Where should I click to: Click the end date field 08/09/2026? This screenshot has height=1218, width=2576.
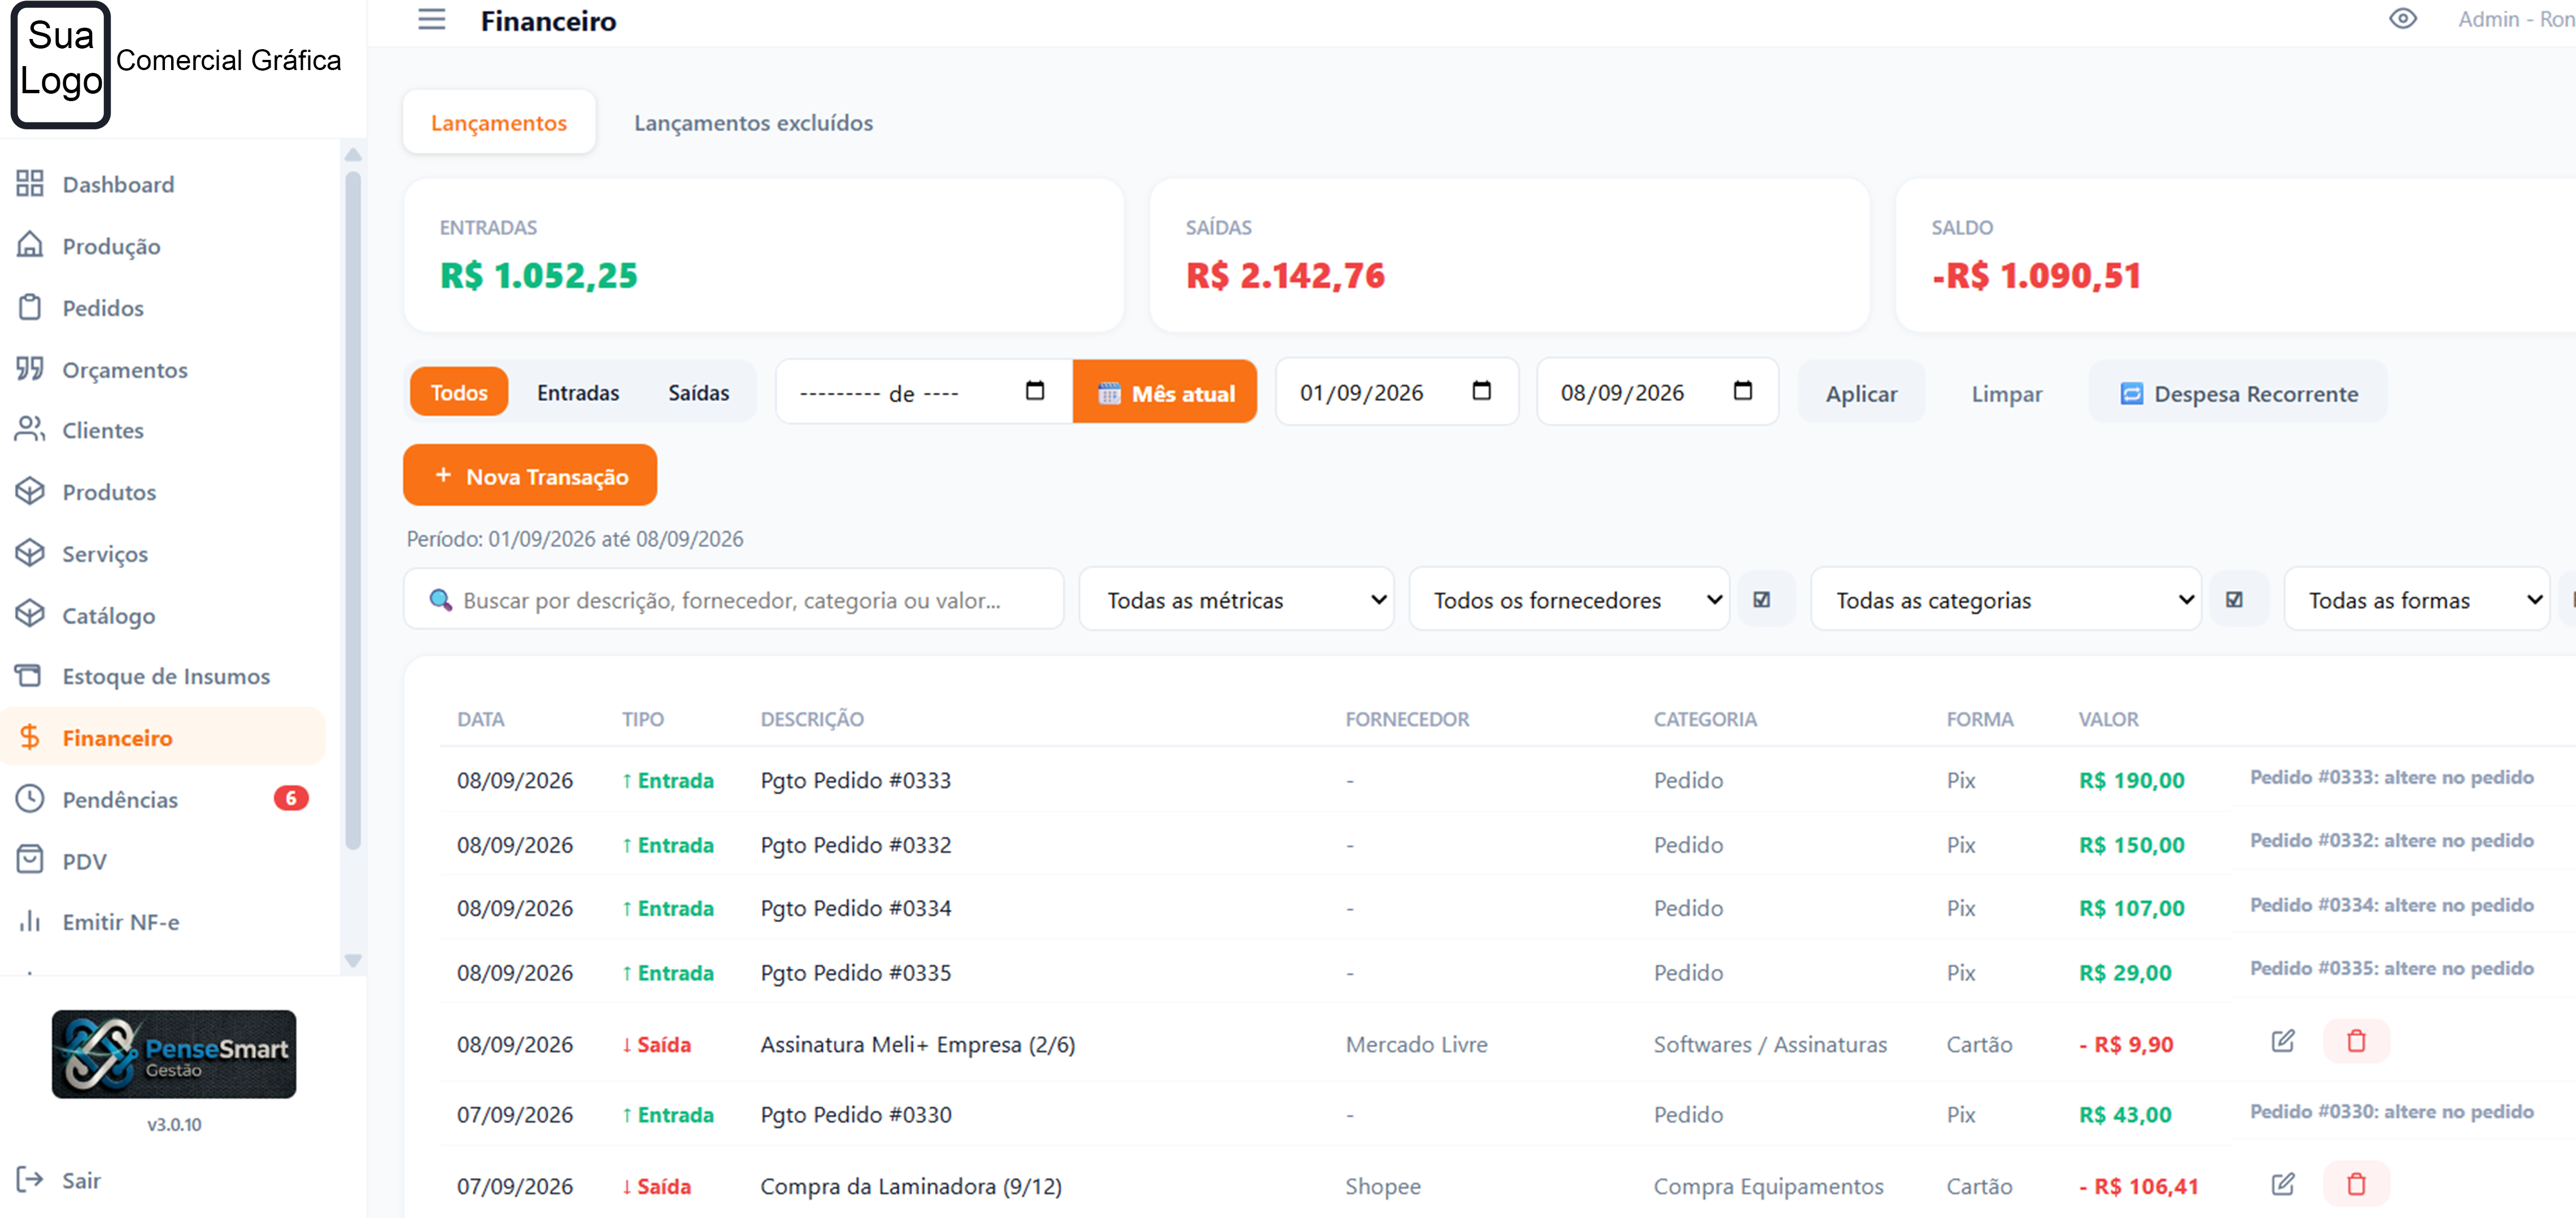click(1658, 392)
